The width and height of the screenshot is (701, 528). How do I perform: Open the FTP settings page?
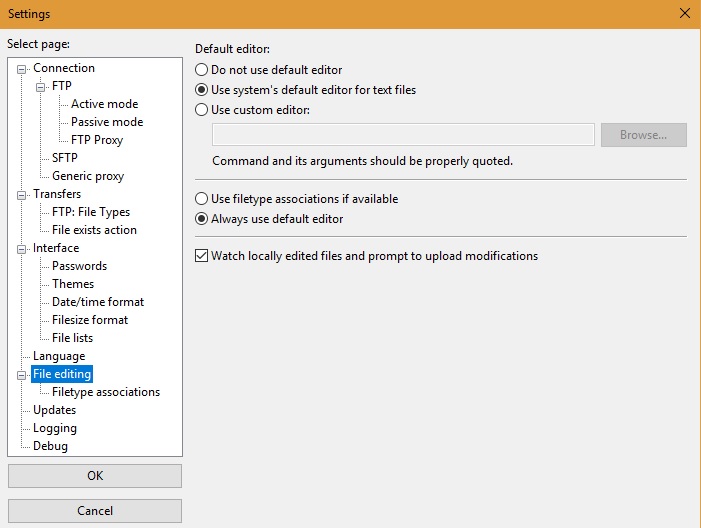(62, 86)
